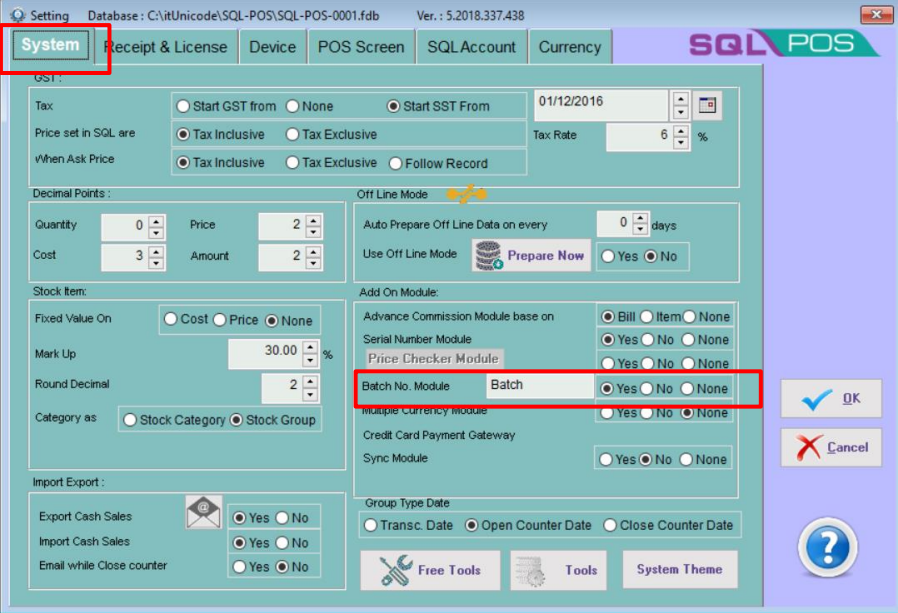Select Tax Exclusive for Price set in SQL

(x=293, y=134)
